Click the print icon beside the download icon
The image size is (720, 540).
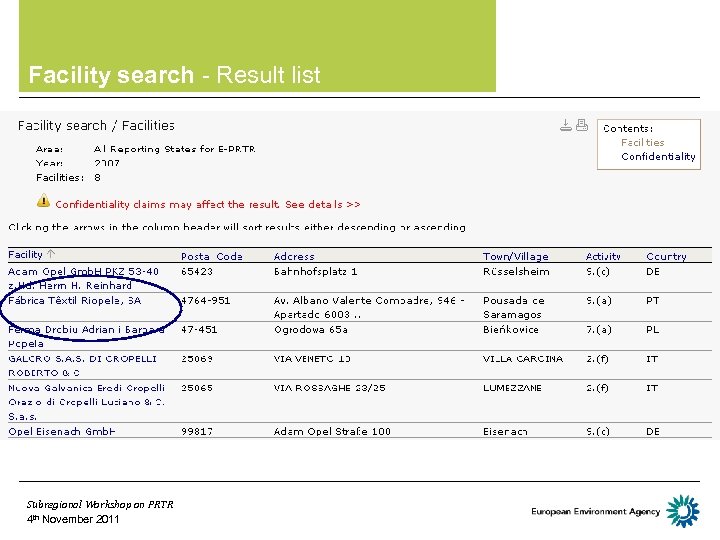coord(582,125)
